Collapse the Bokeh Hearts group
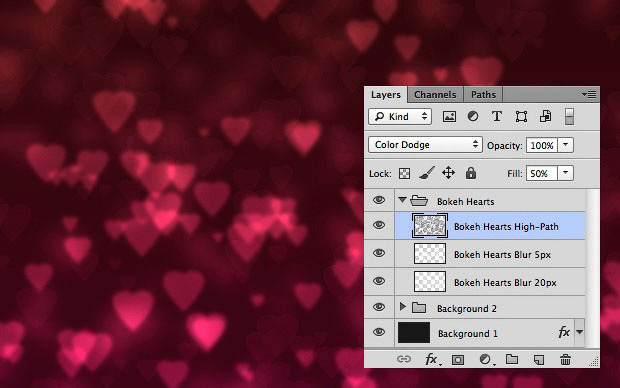 tap(402, 200)
